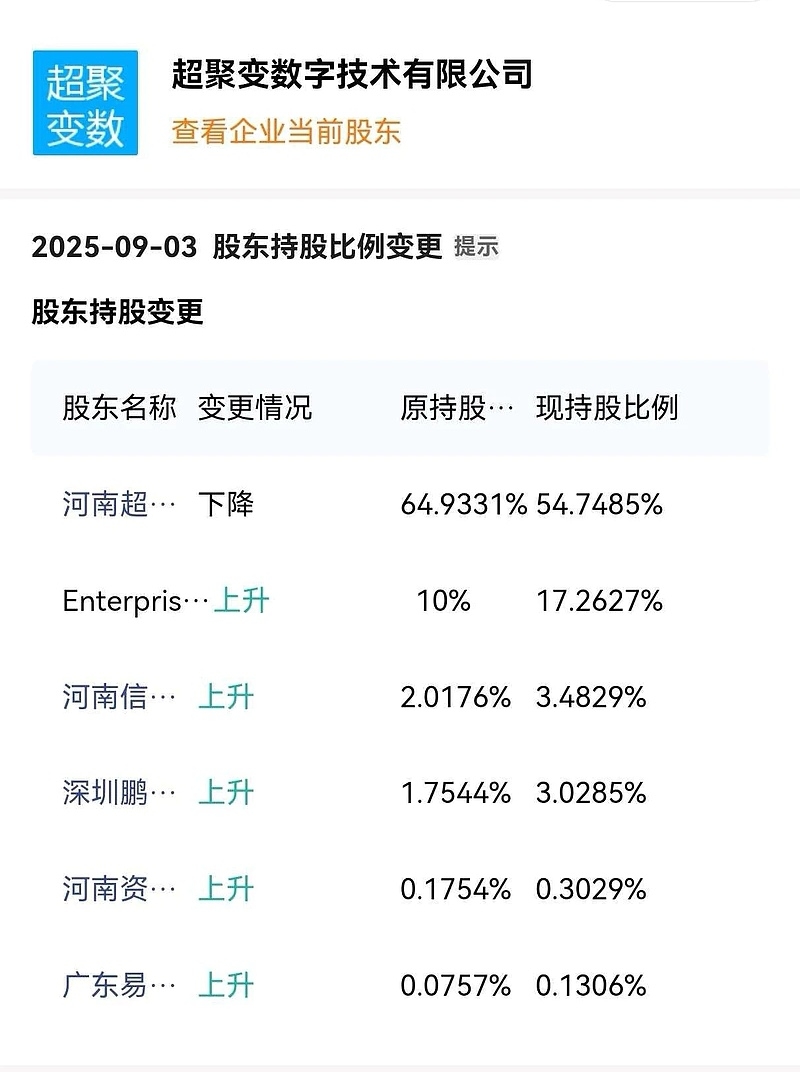800x1072 pixels.
Task: Open shareholder 深圳鹏… entry
Action: coord(119,793)
